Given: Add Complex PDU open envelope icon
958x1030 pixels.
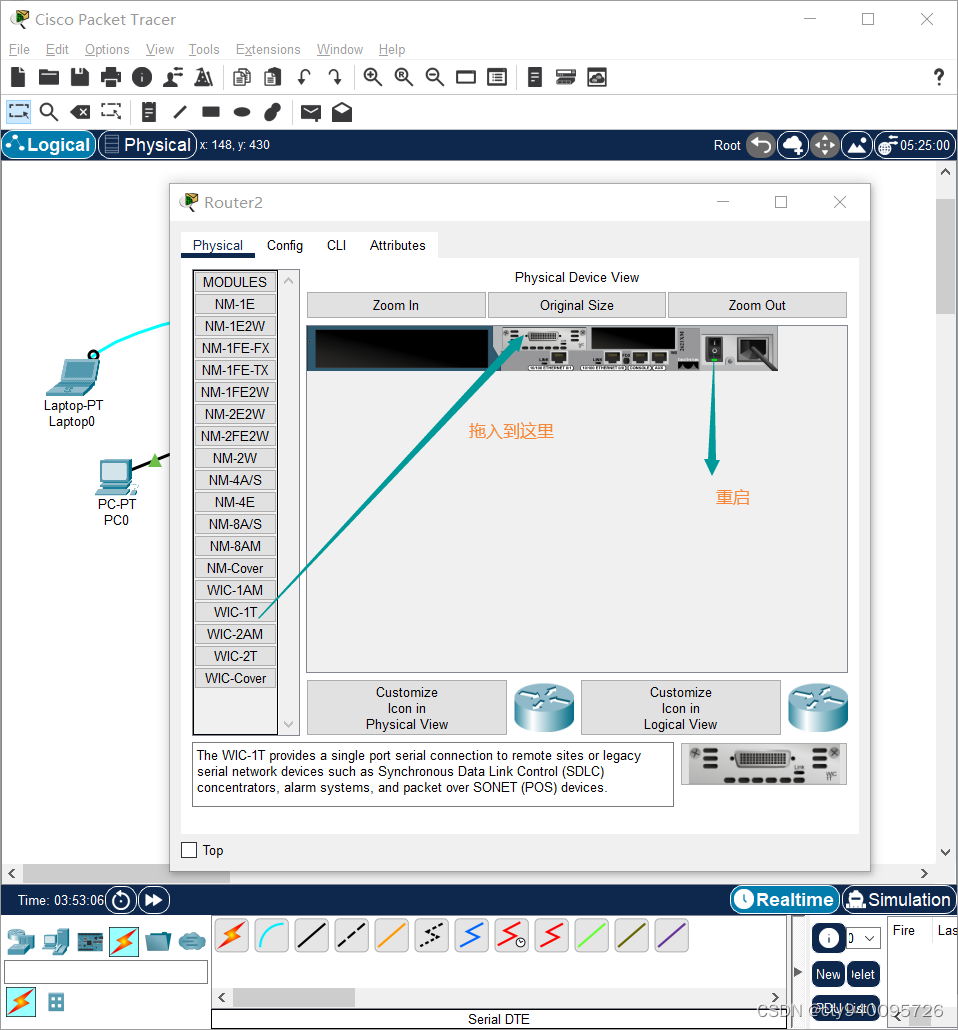Looking at the screenshot, I should pos(342,112).
